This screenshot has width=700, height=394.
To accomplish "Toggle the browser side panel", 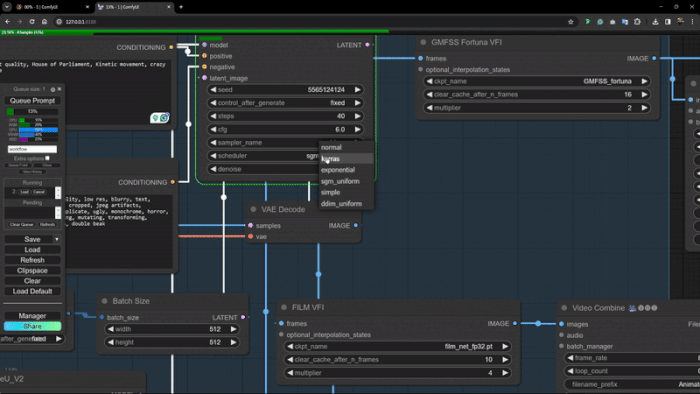I will tap(667, 21).
